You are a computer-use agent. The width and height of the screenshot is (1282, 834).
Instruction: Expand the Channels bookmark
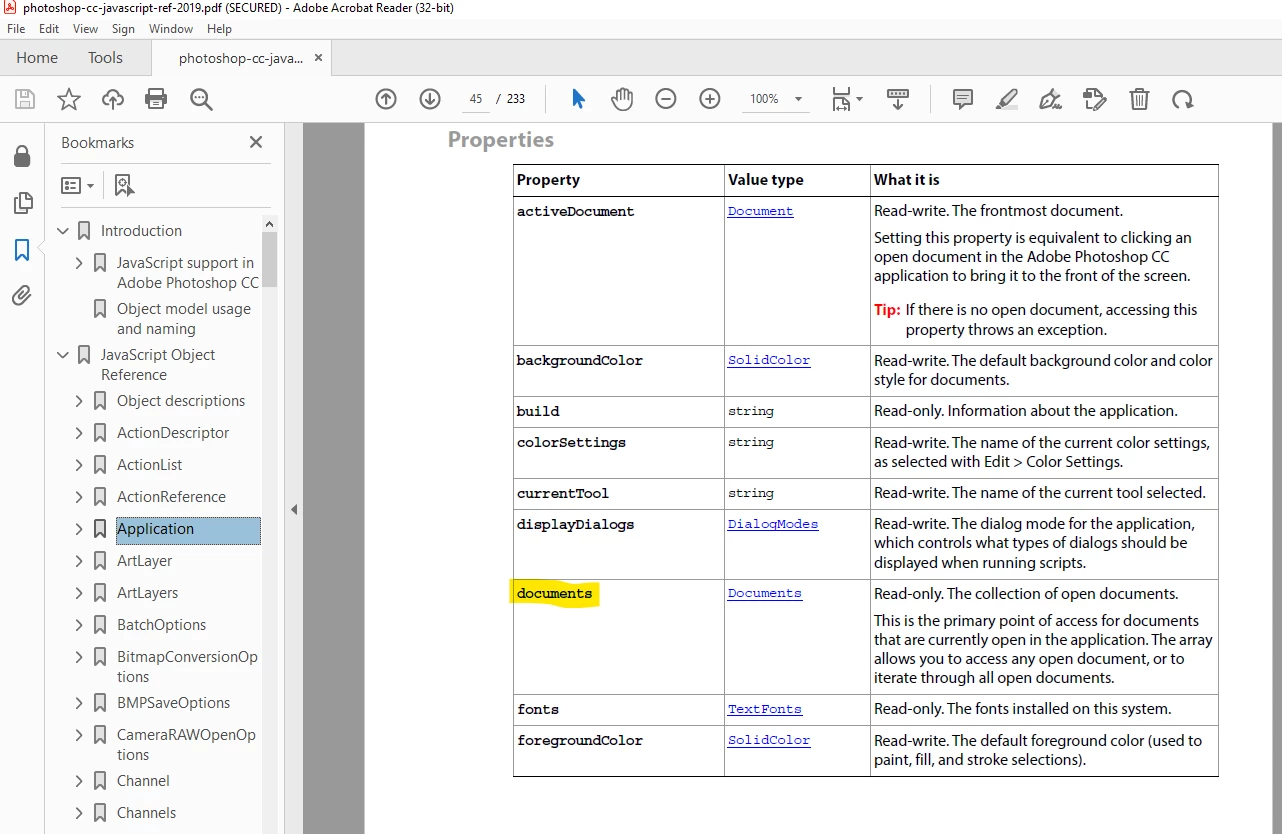80,813
